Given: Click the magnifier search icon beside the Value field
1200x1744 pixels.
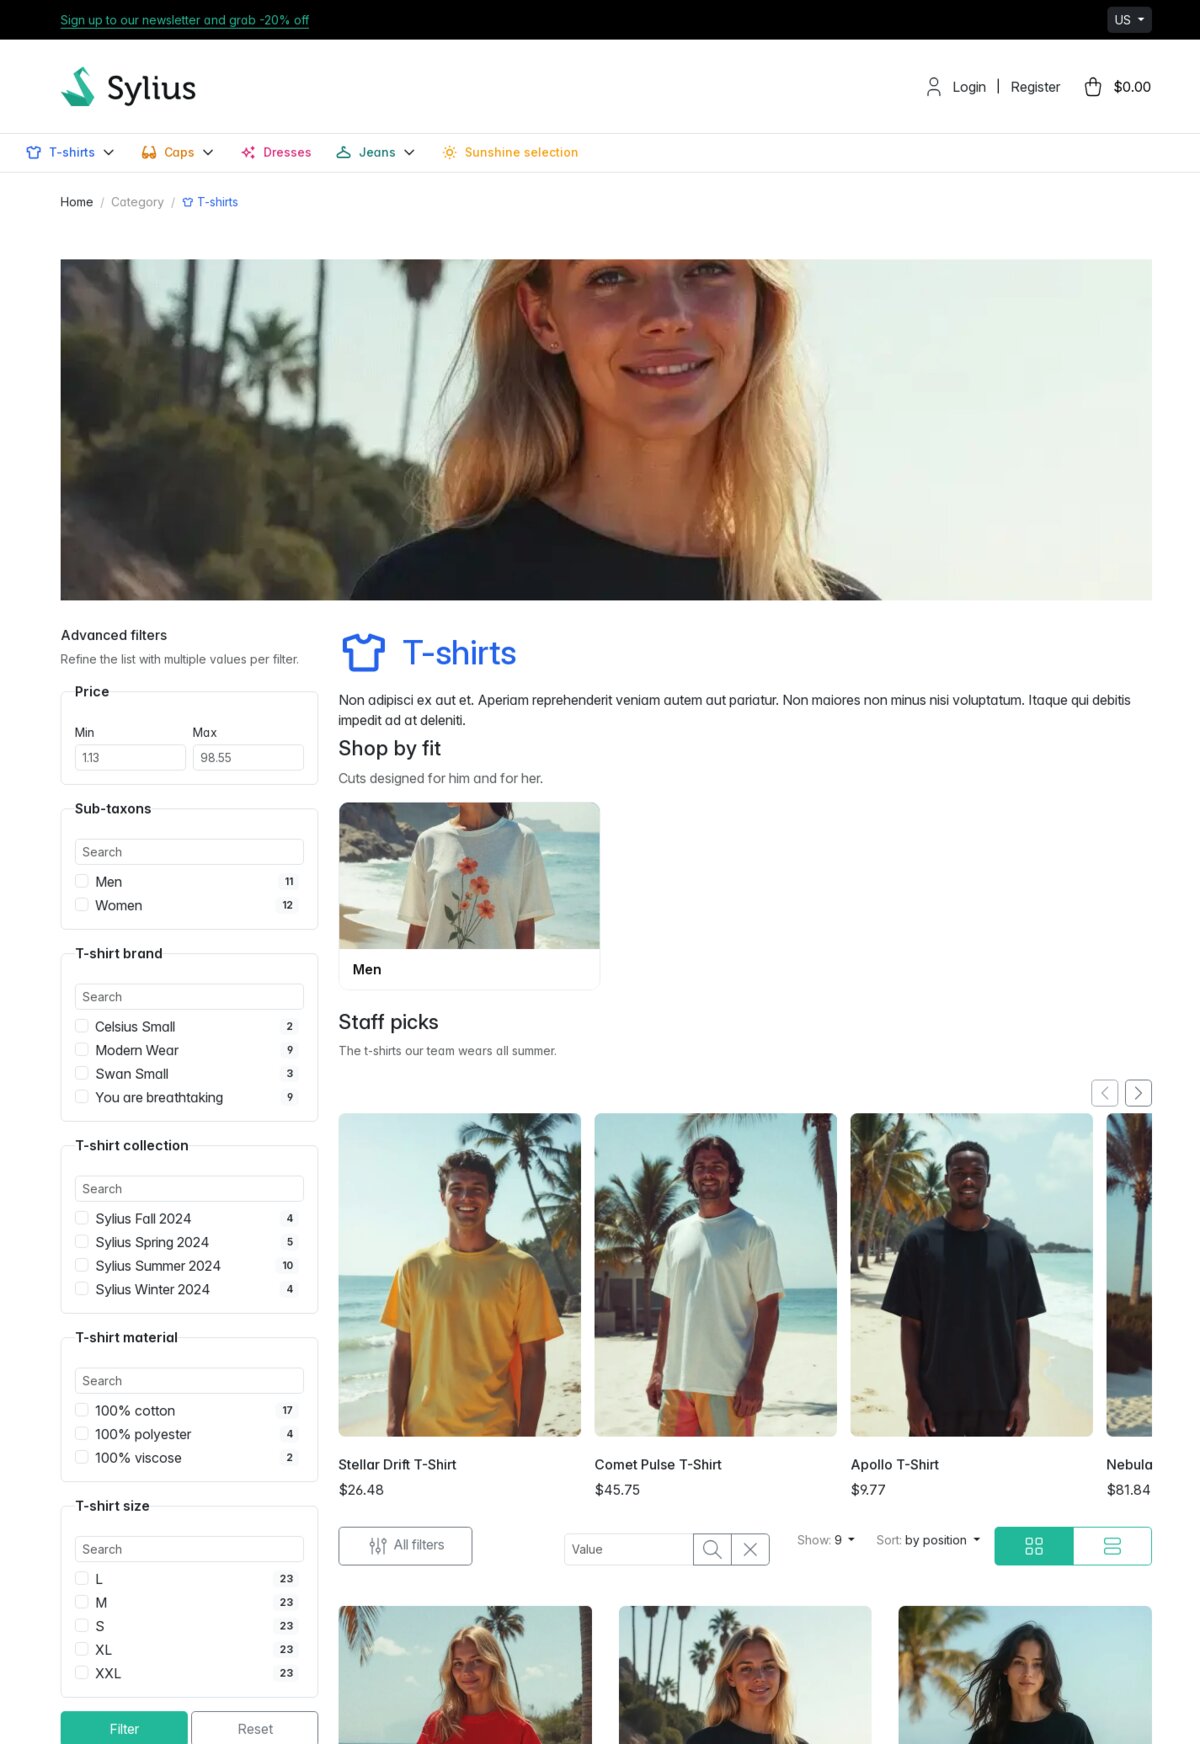Looking at the screenshot, I should [712, 1549].
